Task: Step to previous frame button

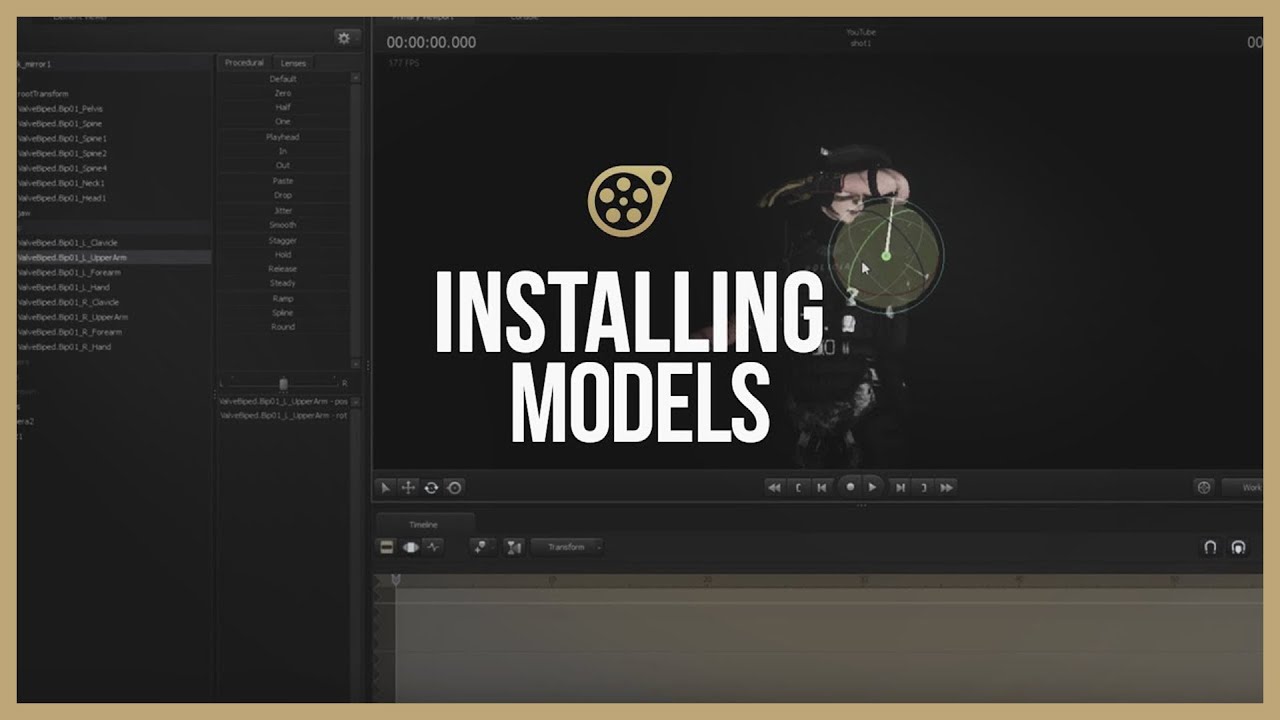Action: pos(822,487)
